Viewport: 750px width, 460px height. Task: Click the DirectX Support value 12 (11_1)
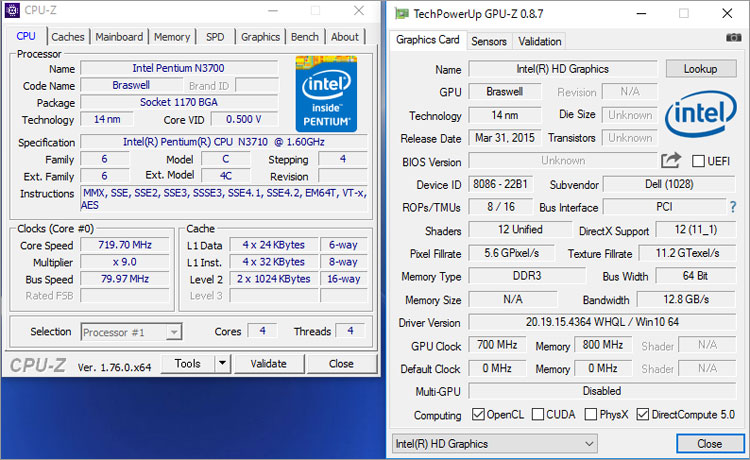695,230
